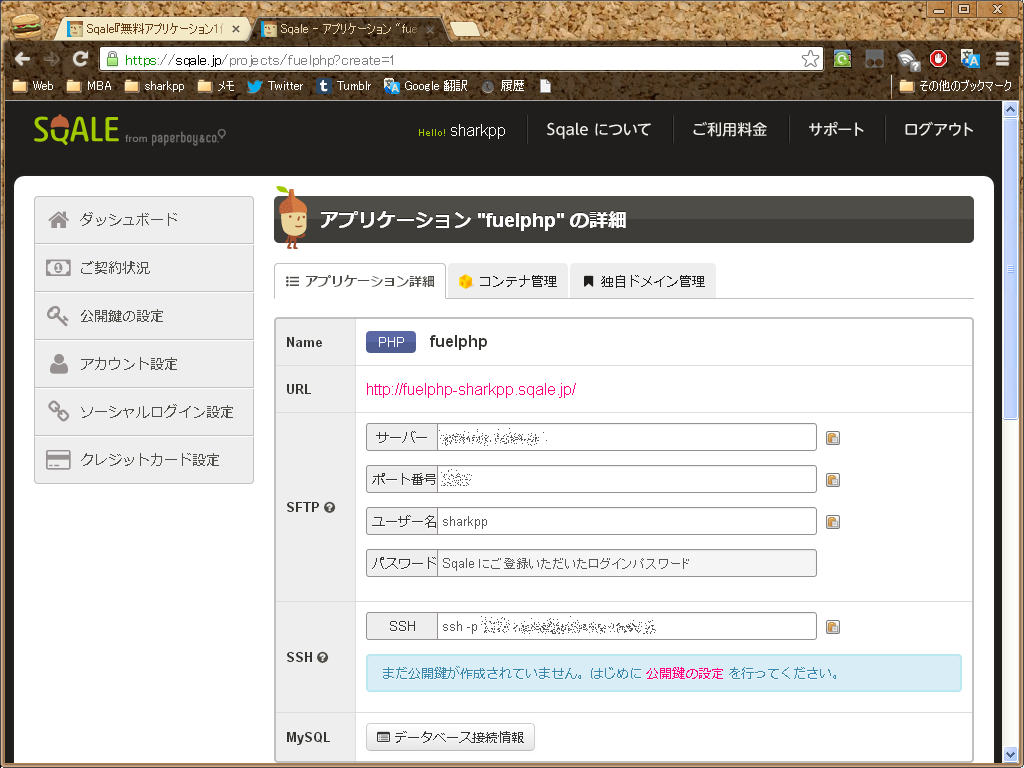Image resolution: width=1024 pixels, height=768 pixels.
Task: Open アカウント設定 in the sidebar
Action: click(x=144, y=364)
